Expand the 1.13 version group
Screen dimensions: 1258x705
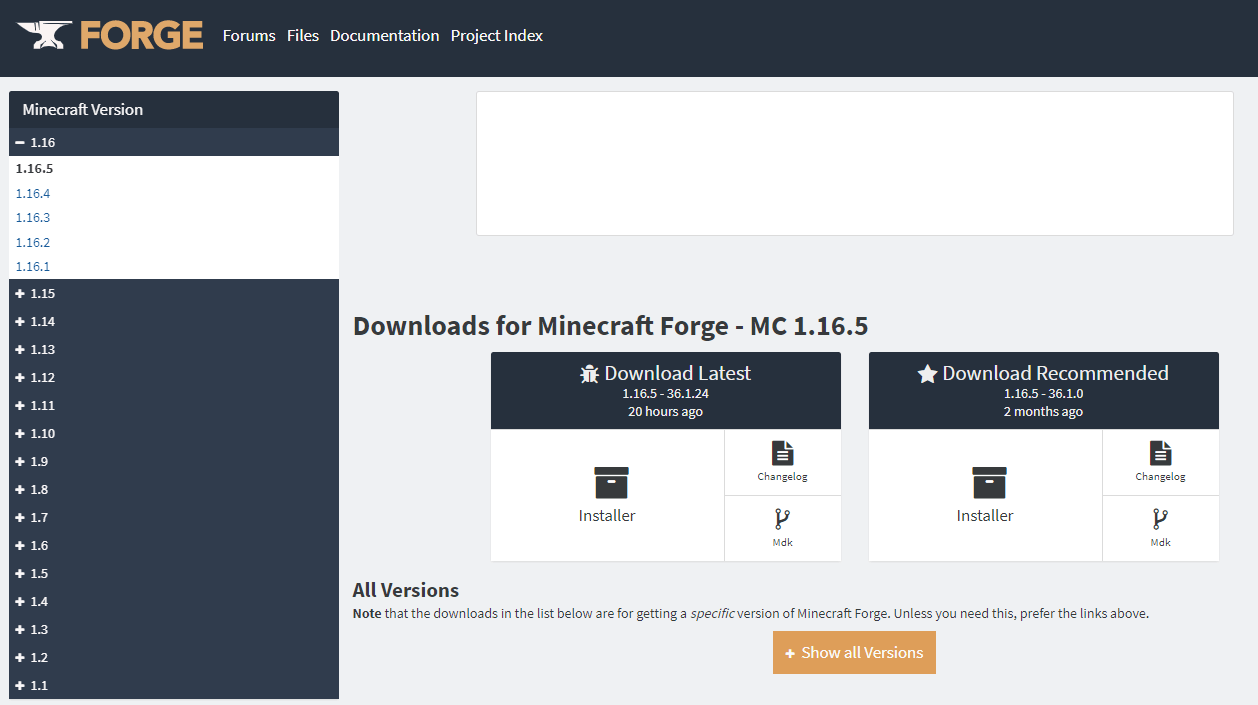click(174, 350)
